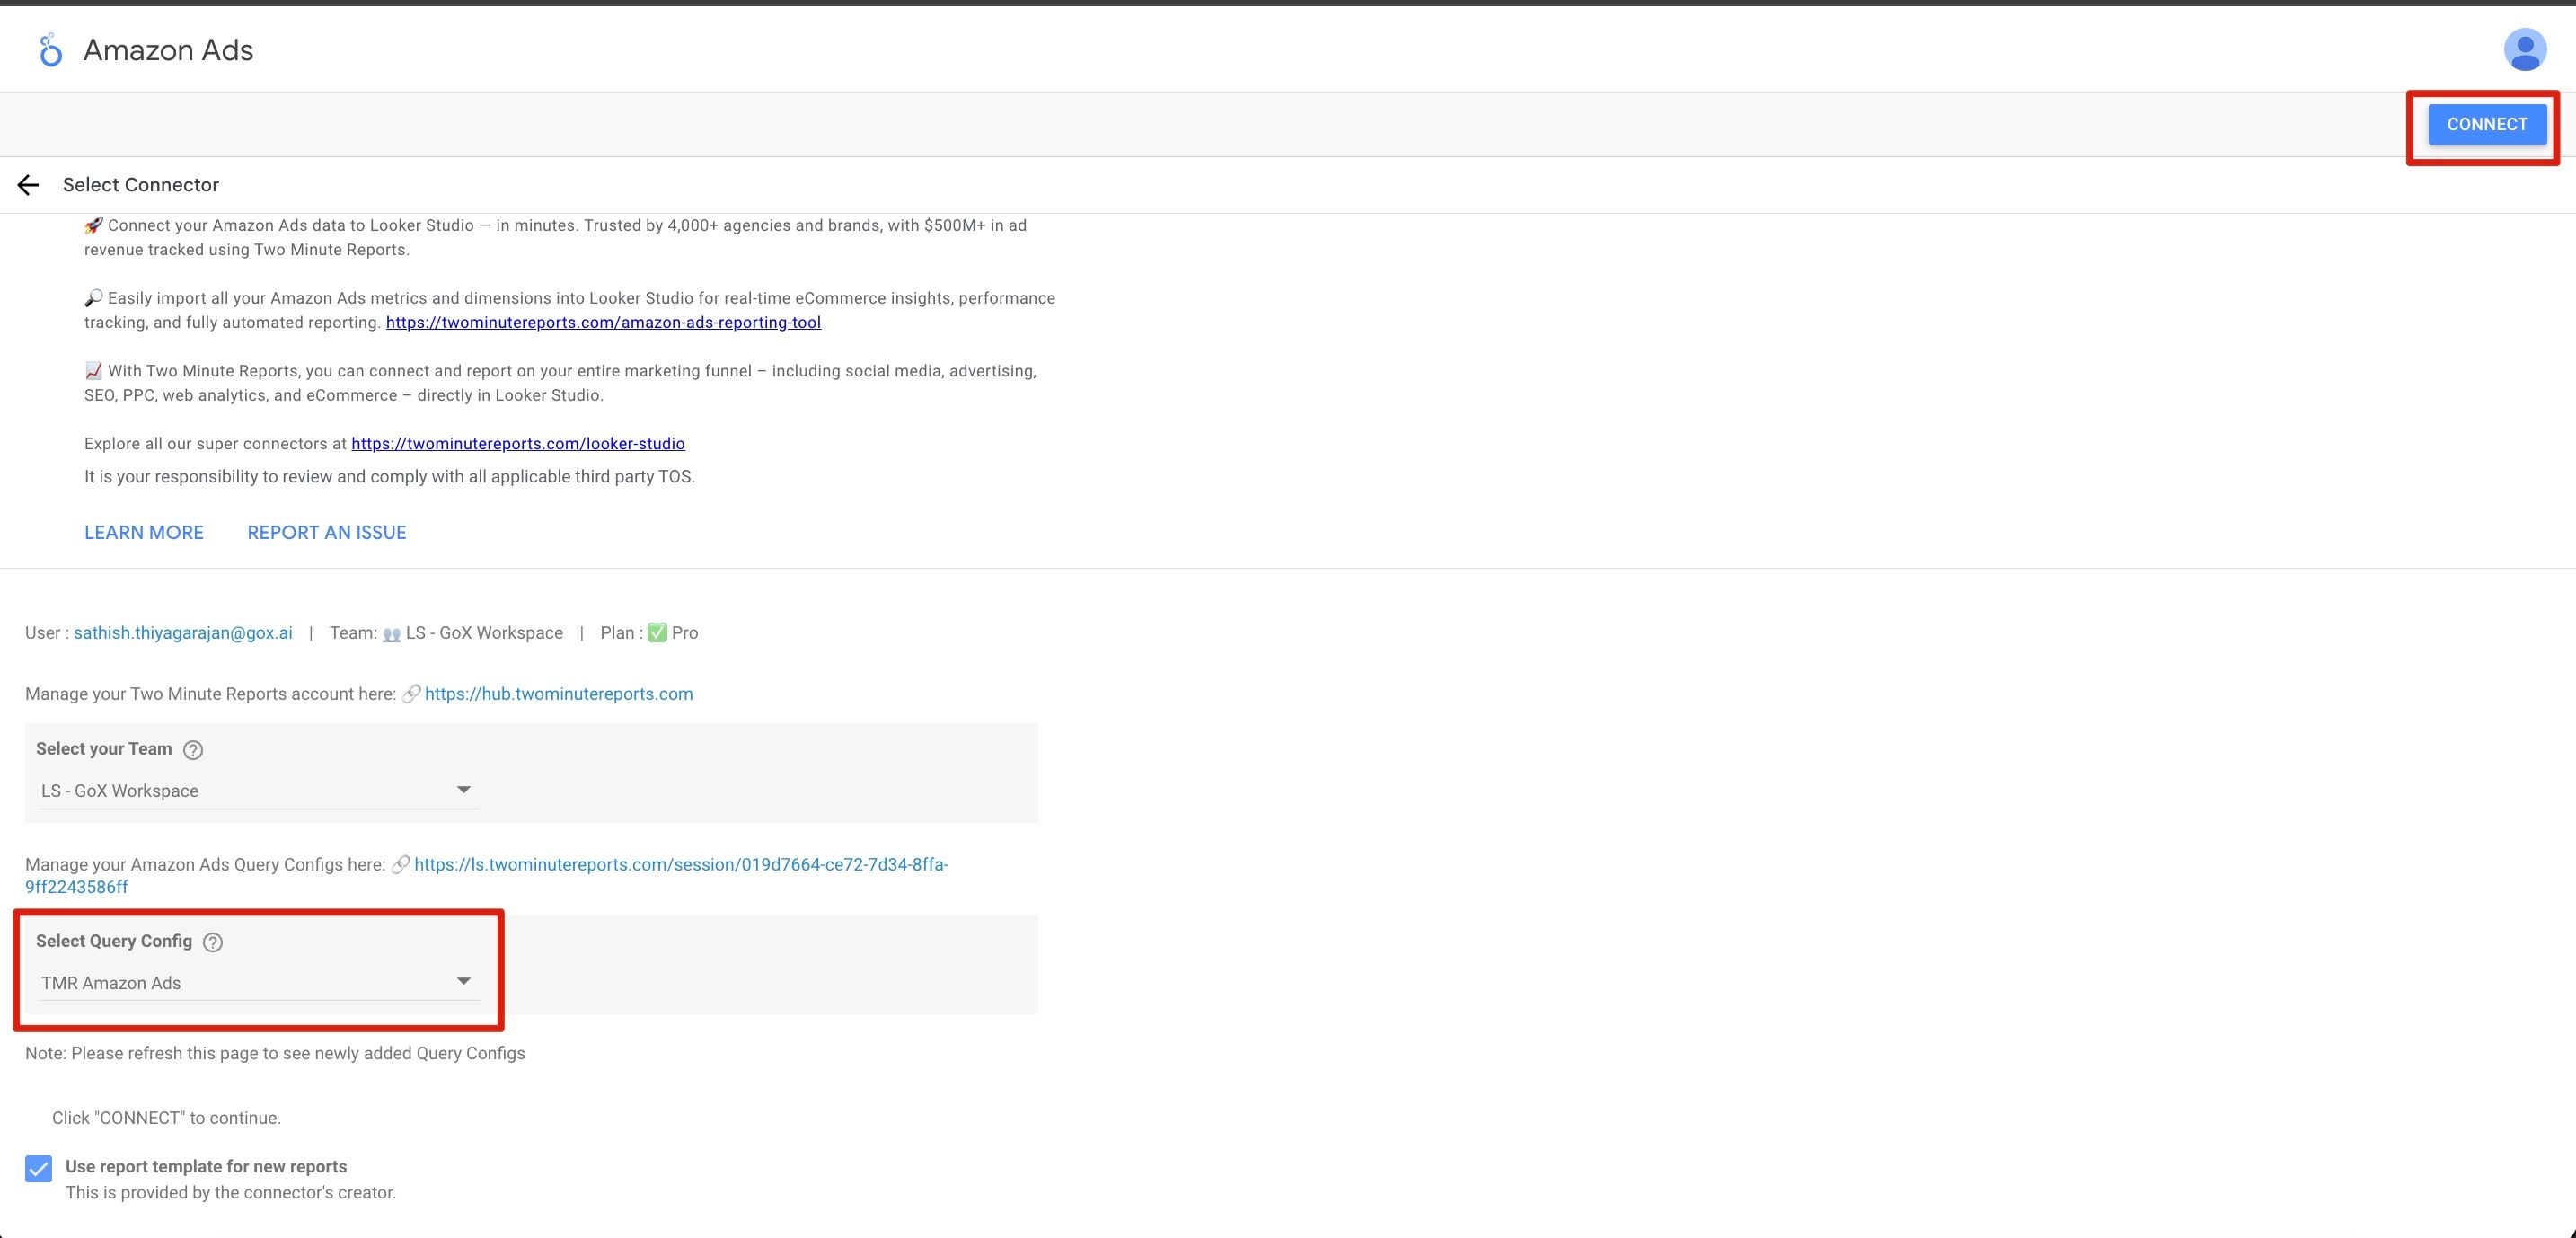Uncheck Use report template for new reports
The height and width of the screenshot is (1238, 2576).
38,1168
